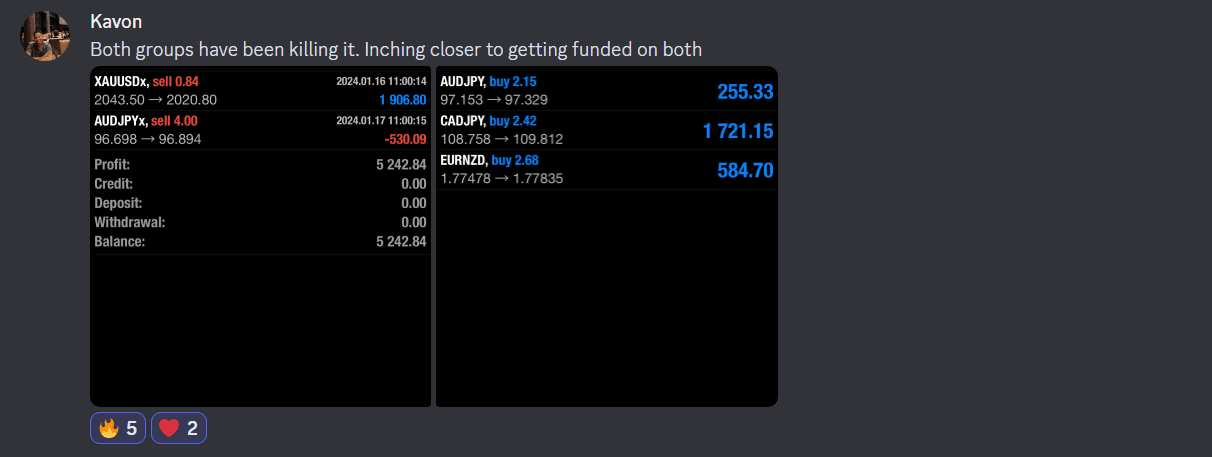Click the message text about getting funded
1212x457 pixels.
tap(396, 49)
